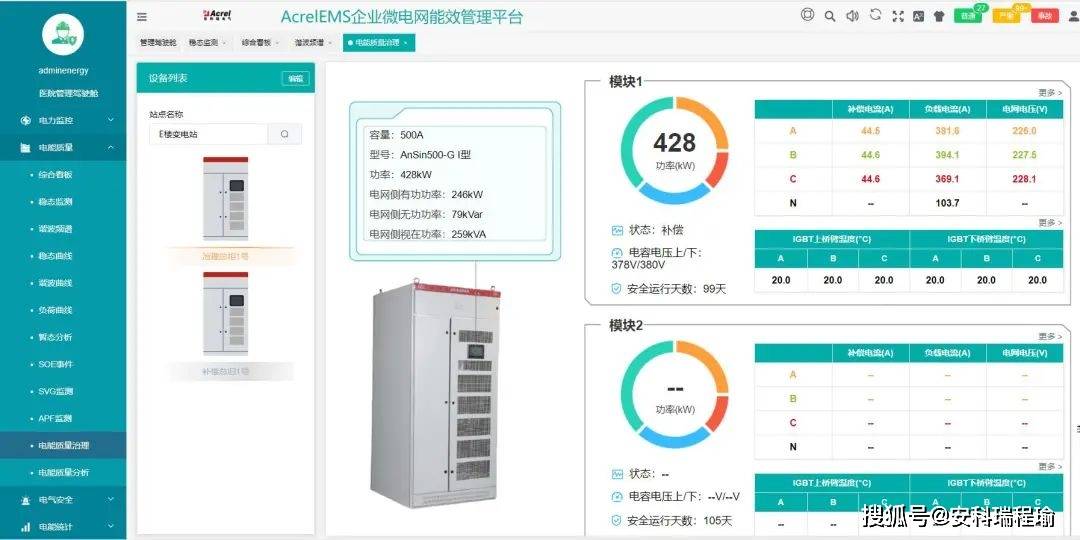Open 稳态曲线 in the sidebar menu

coord(55,256)
